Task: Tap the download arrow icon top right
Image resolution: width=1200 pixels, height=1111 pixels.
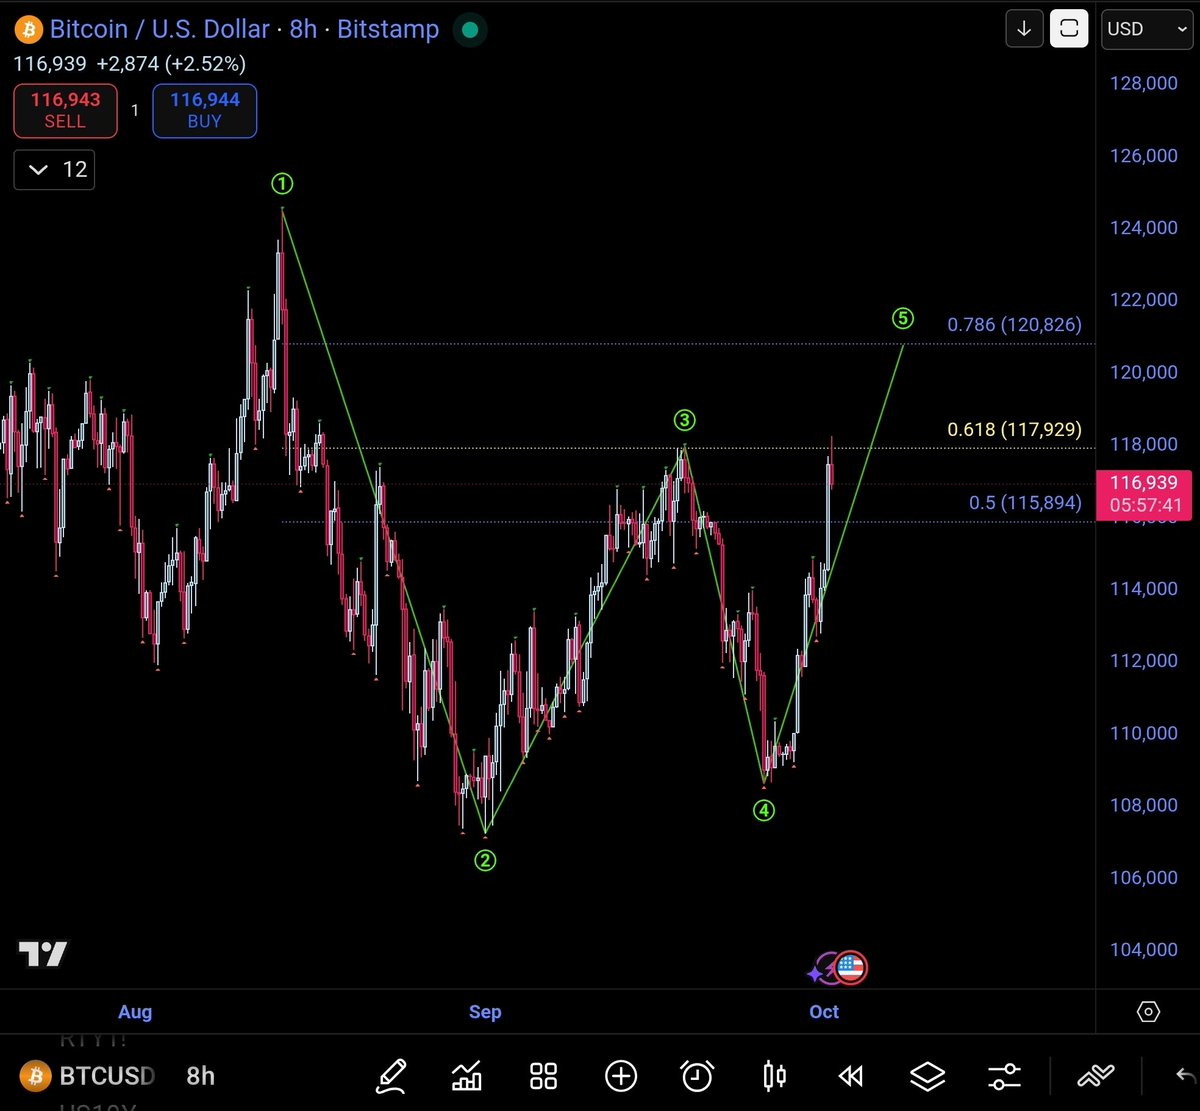Action: coord(1024,28)
